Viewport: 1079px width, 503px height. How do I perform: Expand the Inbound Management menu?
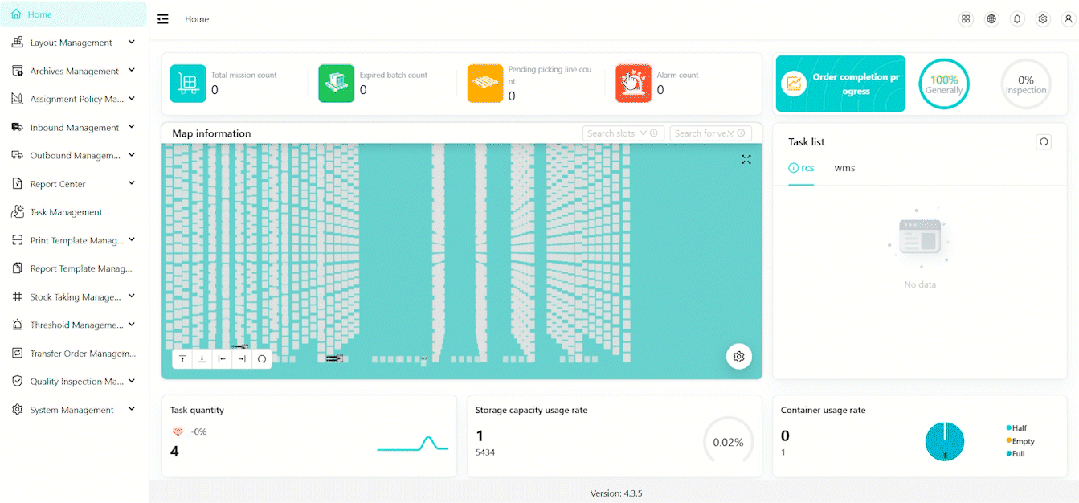coord(70,128)
